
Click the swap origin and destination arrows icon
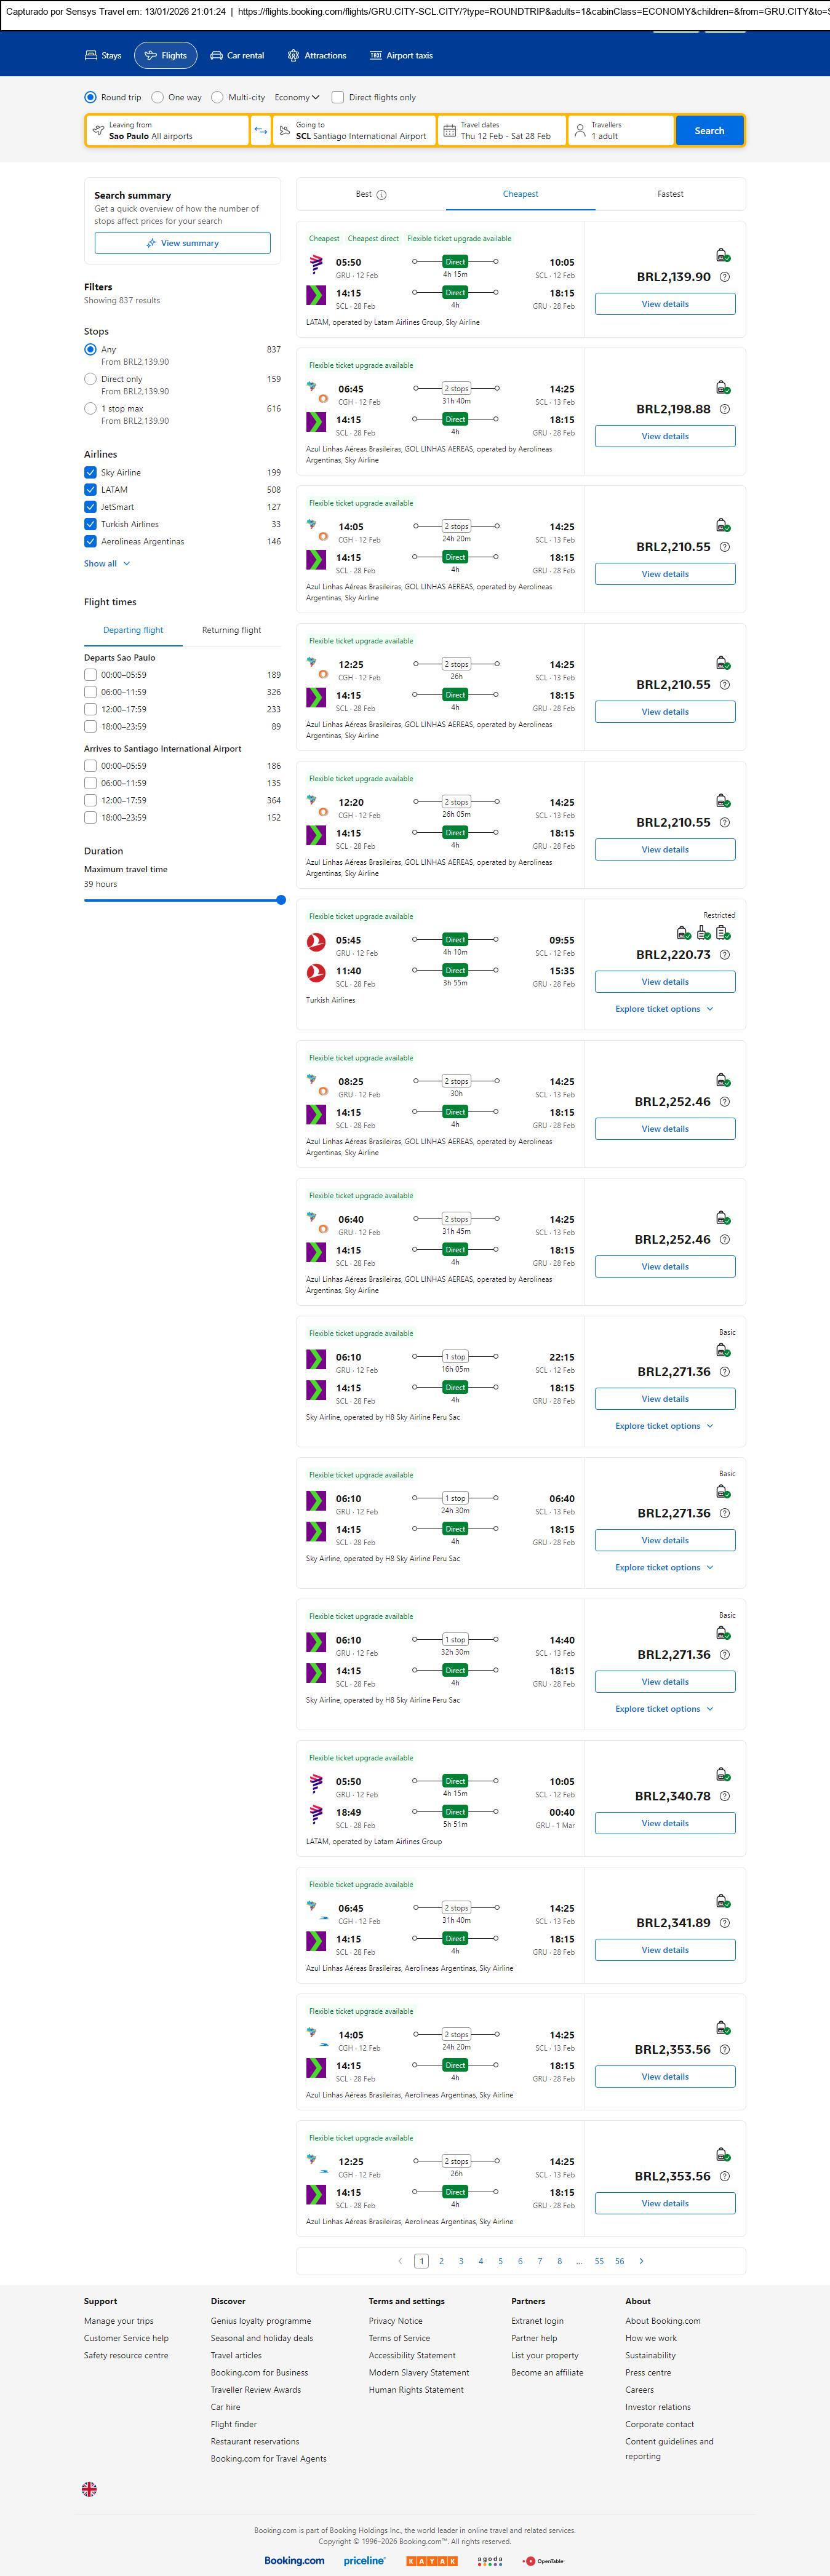pos(260,131)
